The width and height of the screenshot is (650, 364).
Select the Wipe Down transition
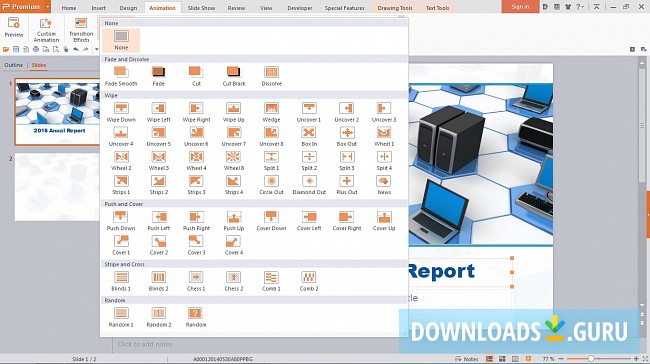[x=121, y=112]
